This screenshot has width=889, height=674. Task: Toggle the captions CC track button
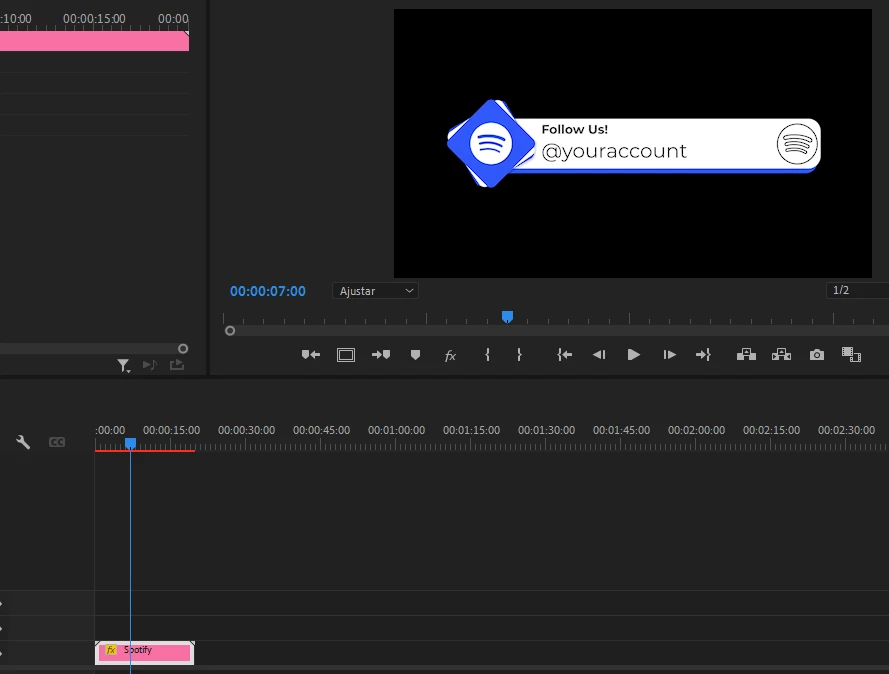click(57, 442)
